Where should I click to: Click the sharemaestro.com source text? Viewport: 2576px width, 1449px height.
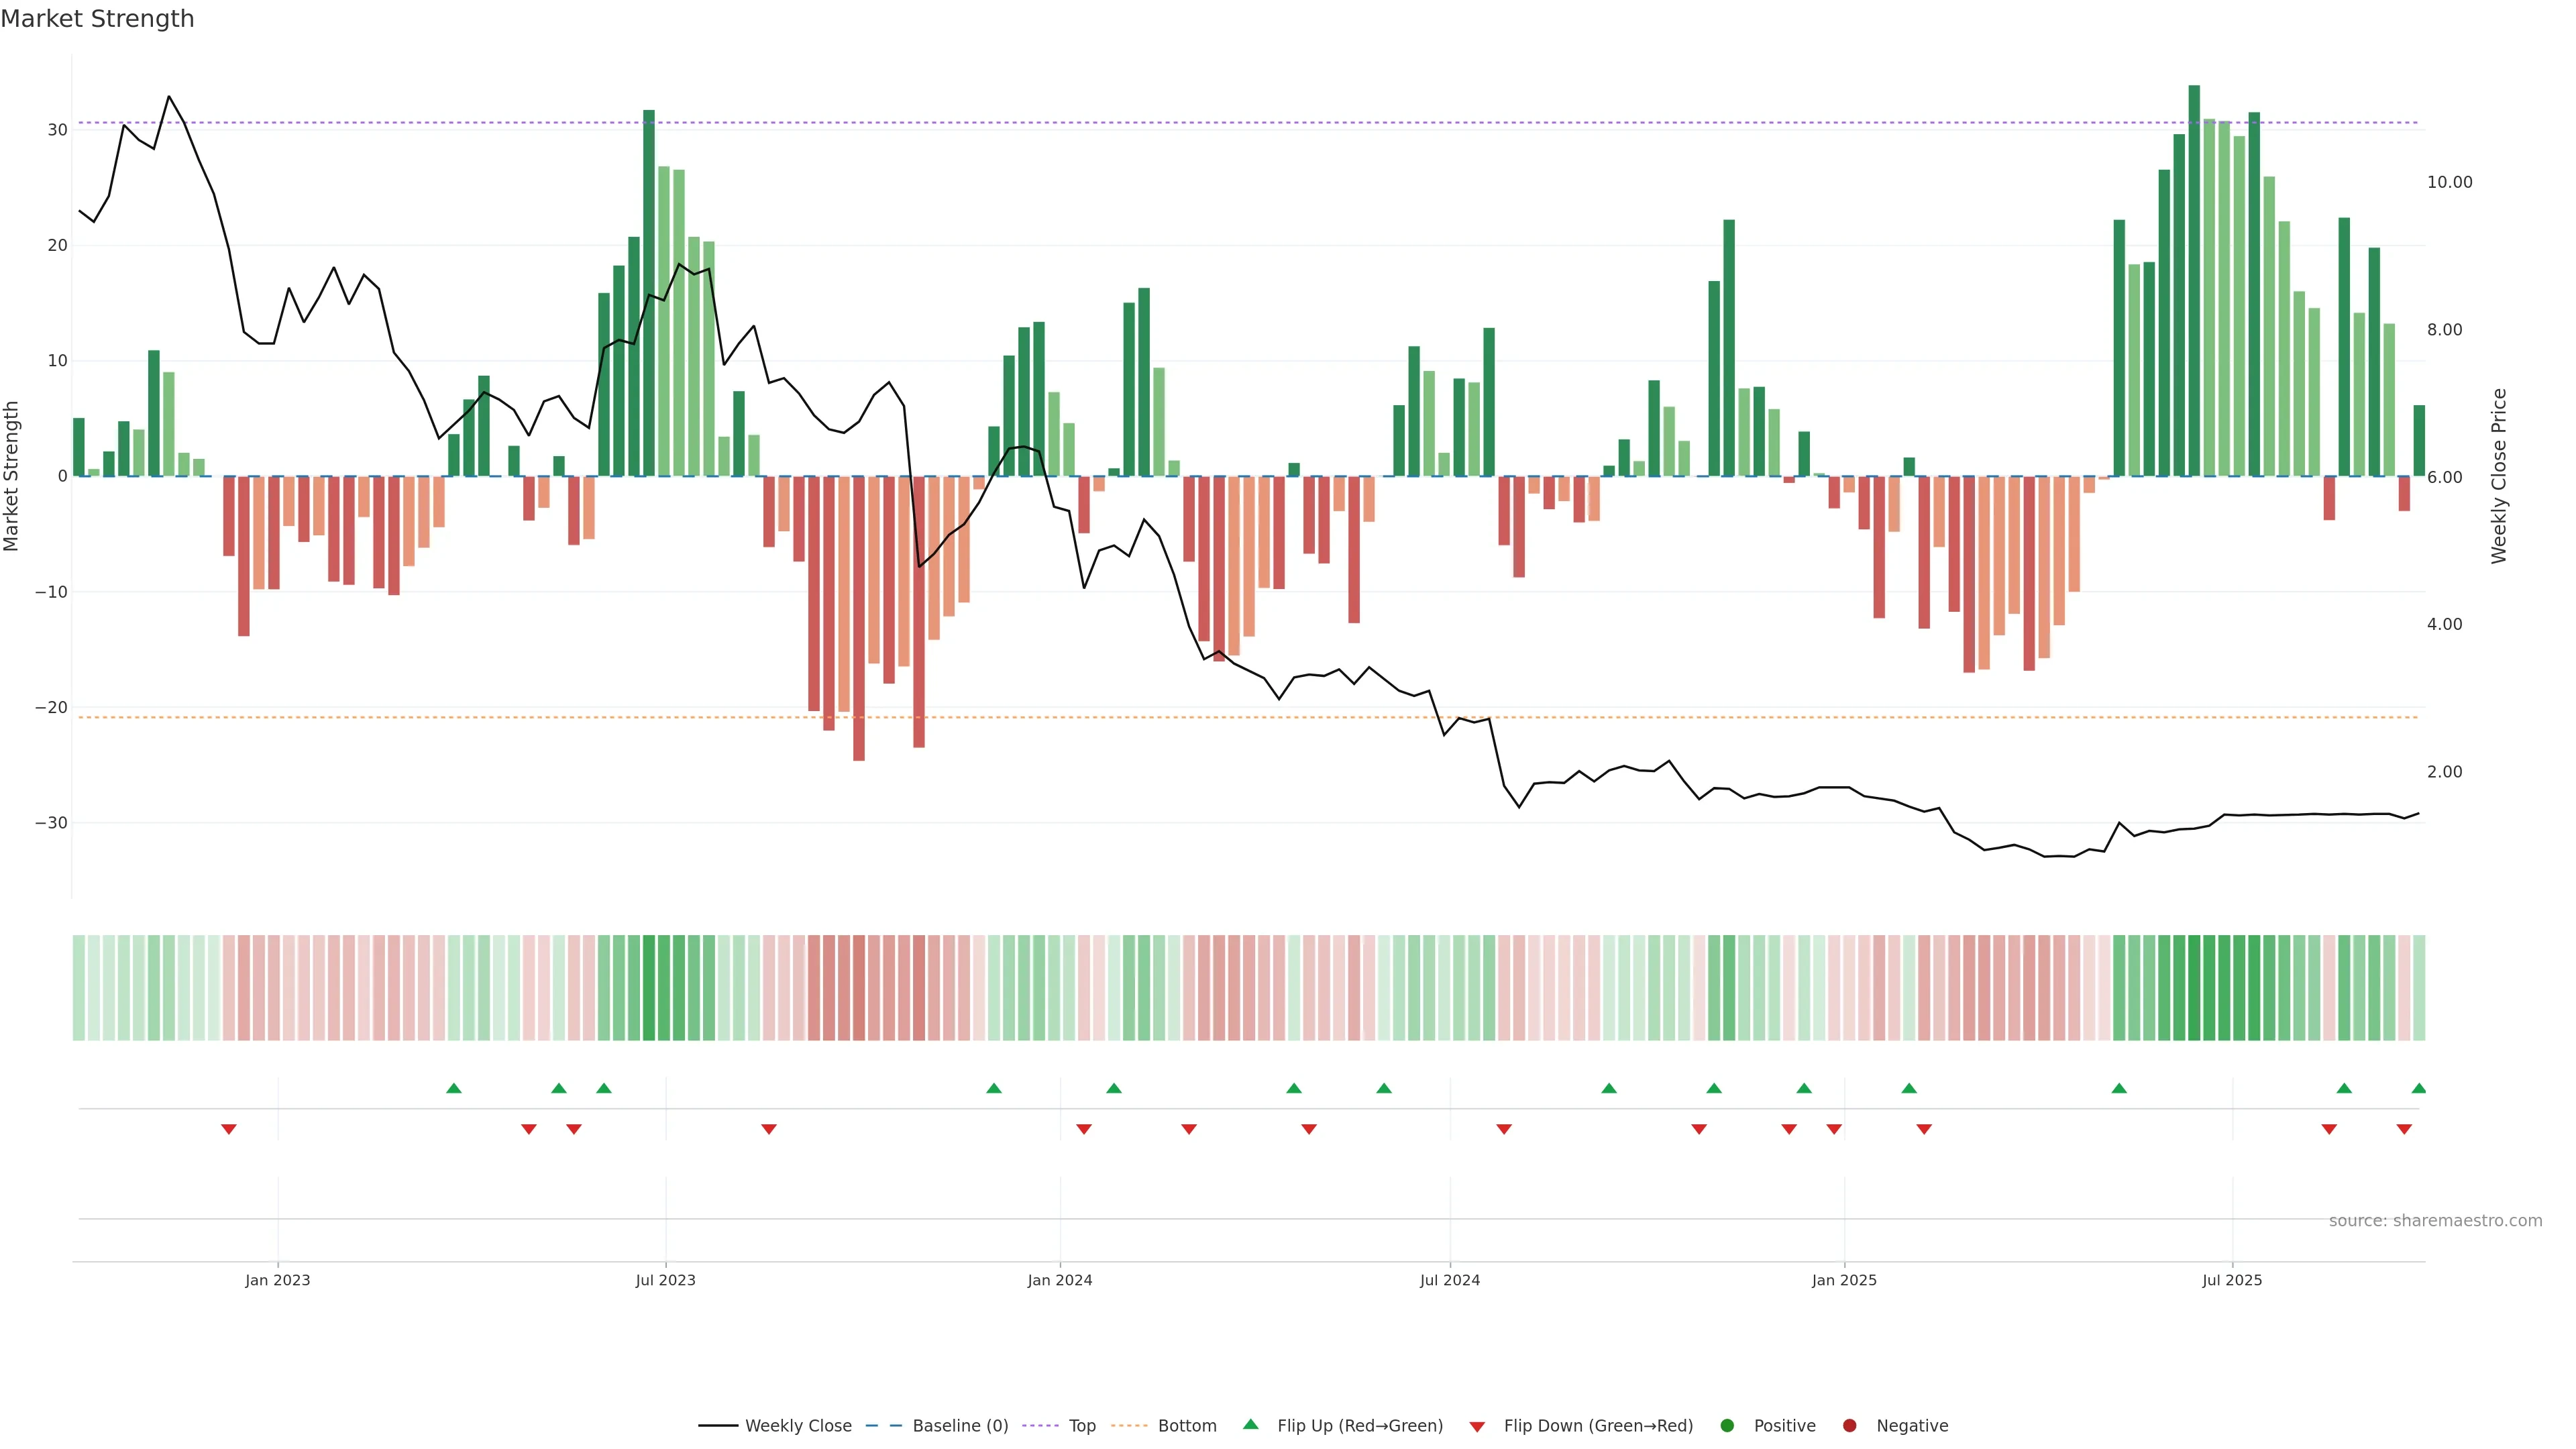tap(2435, 1220)
